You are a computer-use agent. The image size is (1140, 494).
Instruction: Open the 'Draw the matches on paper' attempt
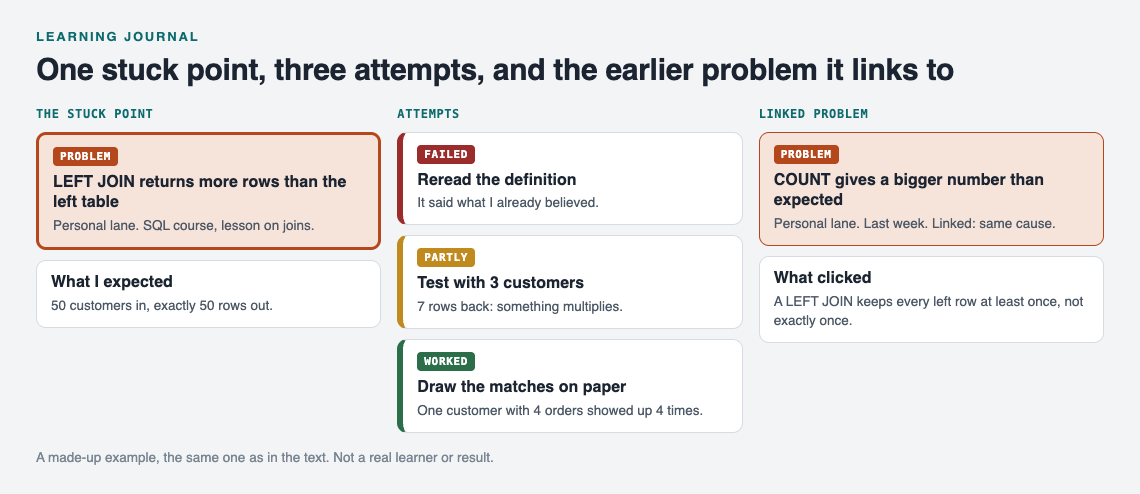coord(570,386)
